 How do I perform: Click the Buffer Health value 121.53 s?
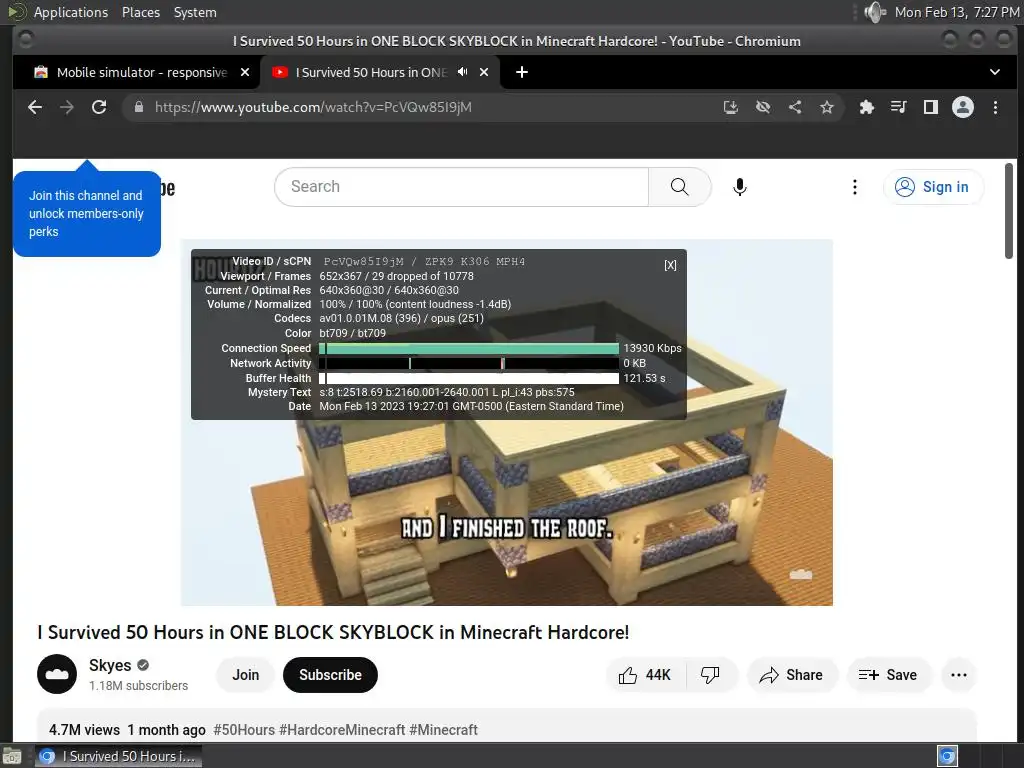tap(644, 378)
